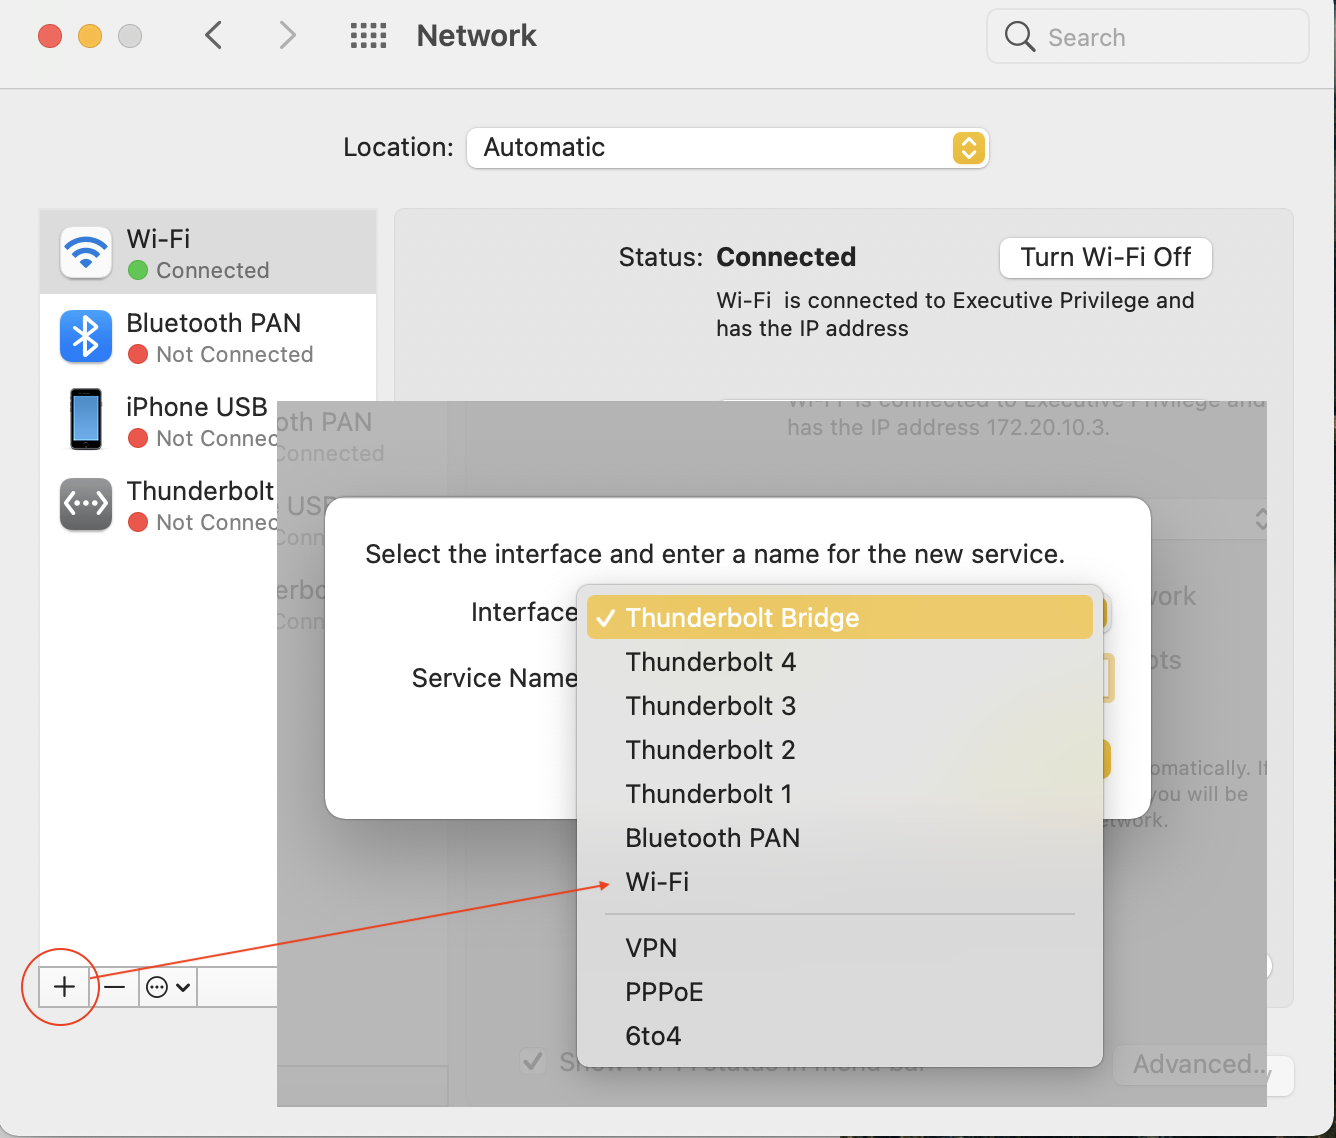Select 6to4 from the Interface menu
Screen dimensions: 1336x1138
(840, 1036)
